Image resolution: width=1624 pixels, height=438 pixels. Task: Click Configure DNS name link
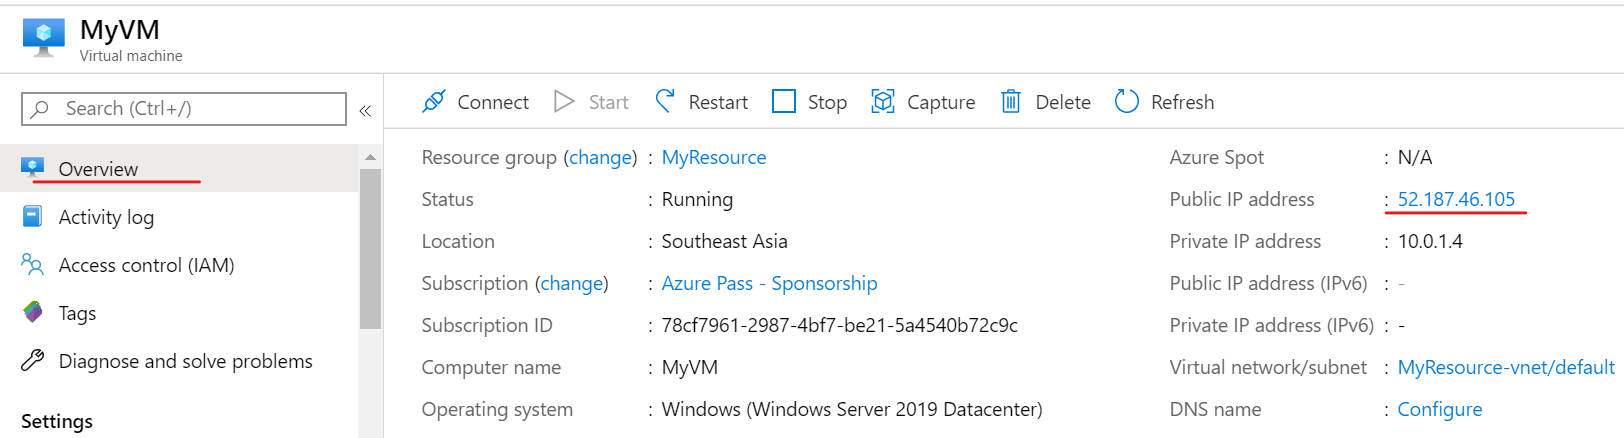tap(1439, 409)
